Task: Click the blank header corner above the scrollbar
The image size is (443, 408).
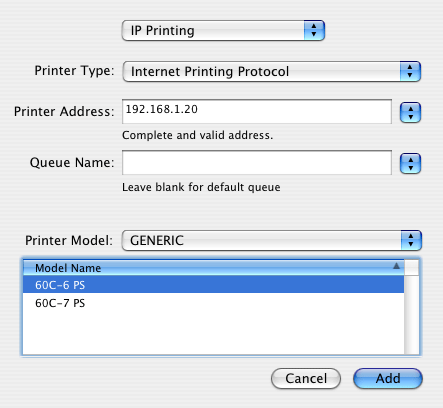Action: (x=412, y=268)
